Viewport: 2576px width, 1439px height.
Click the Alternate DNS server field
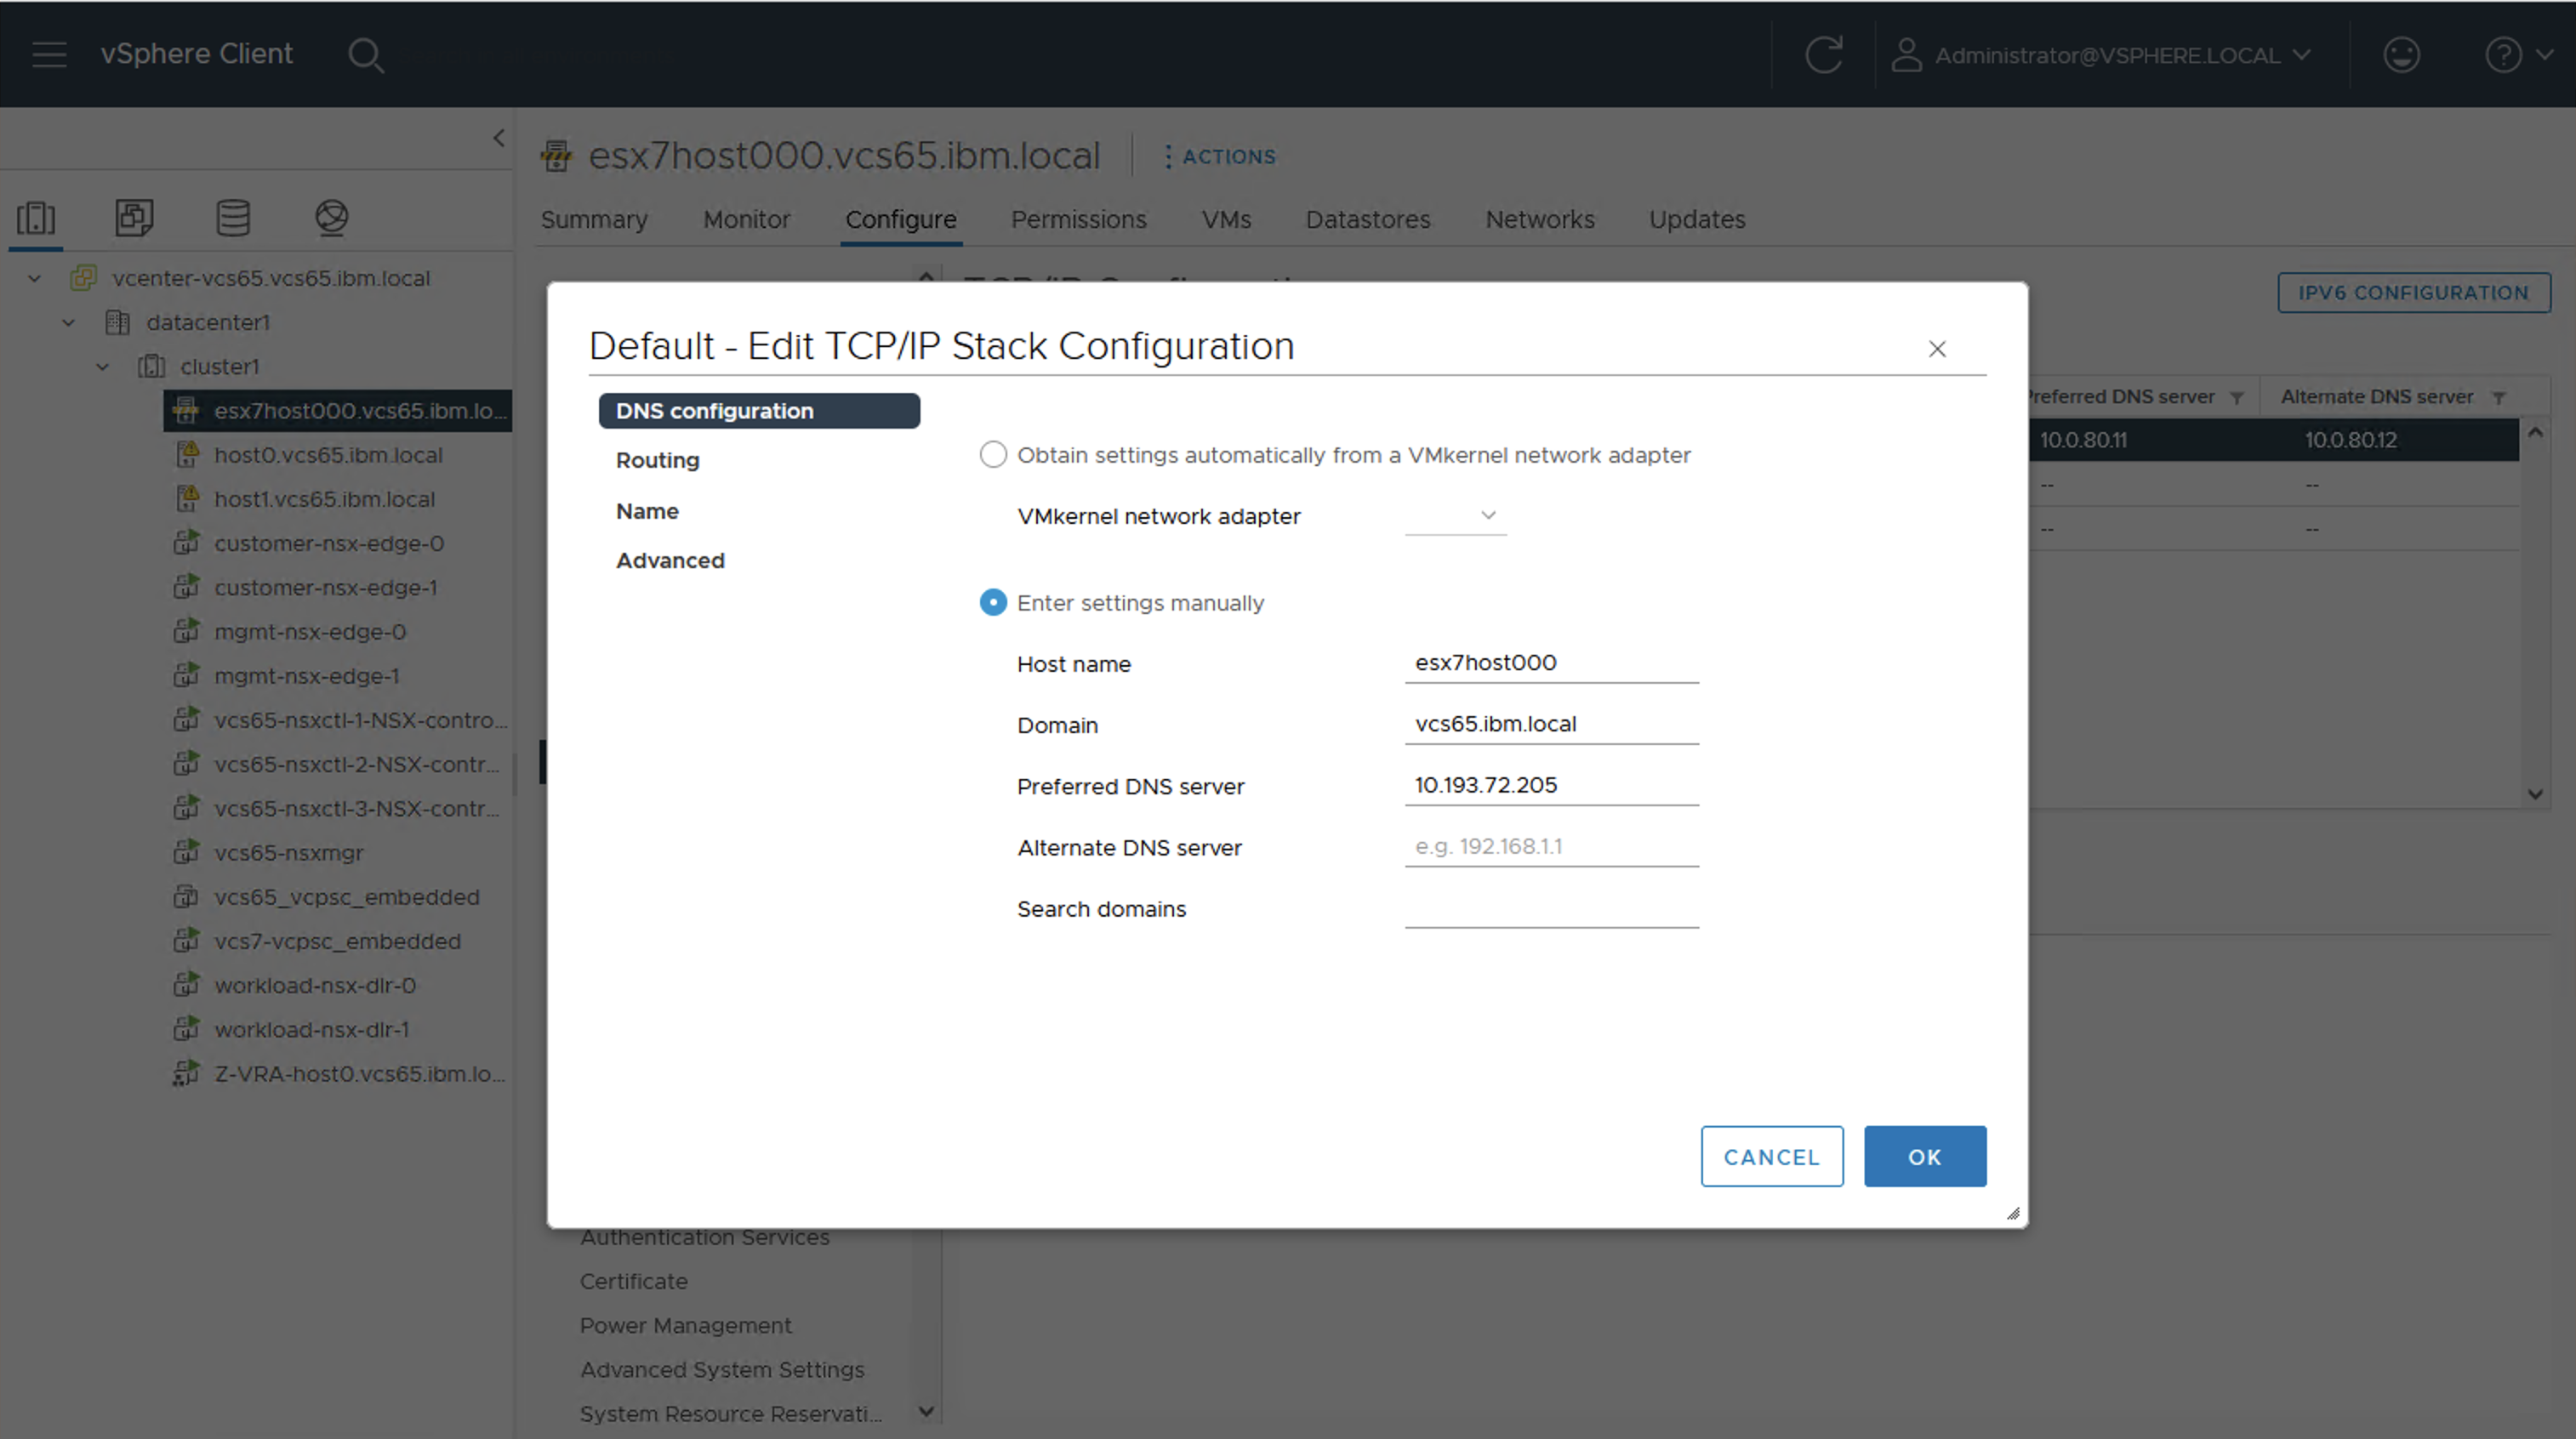point(1550,847)
